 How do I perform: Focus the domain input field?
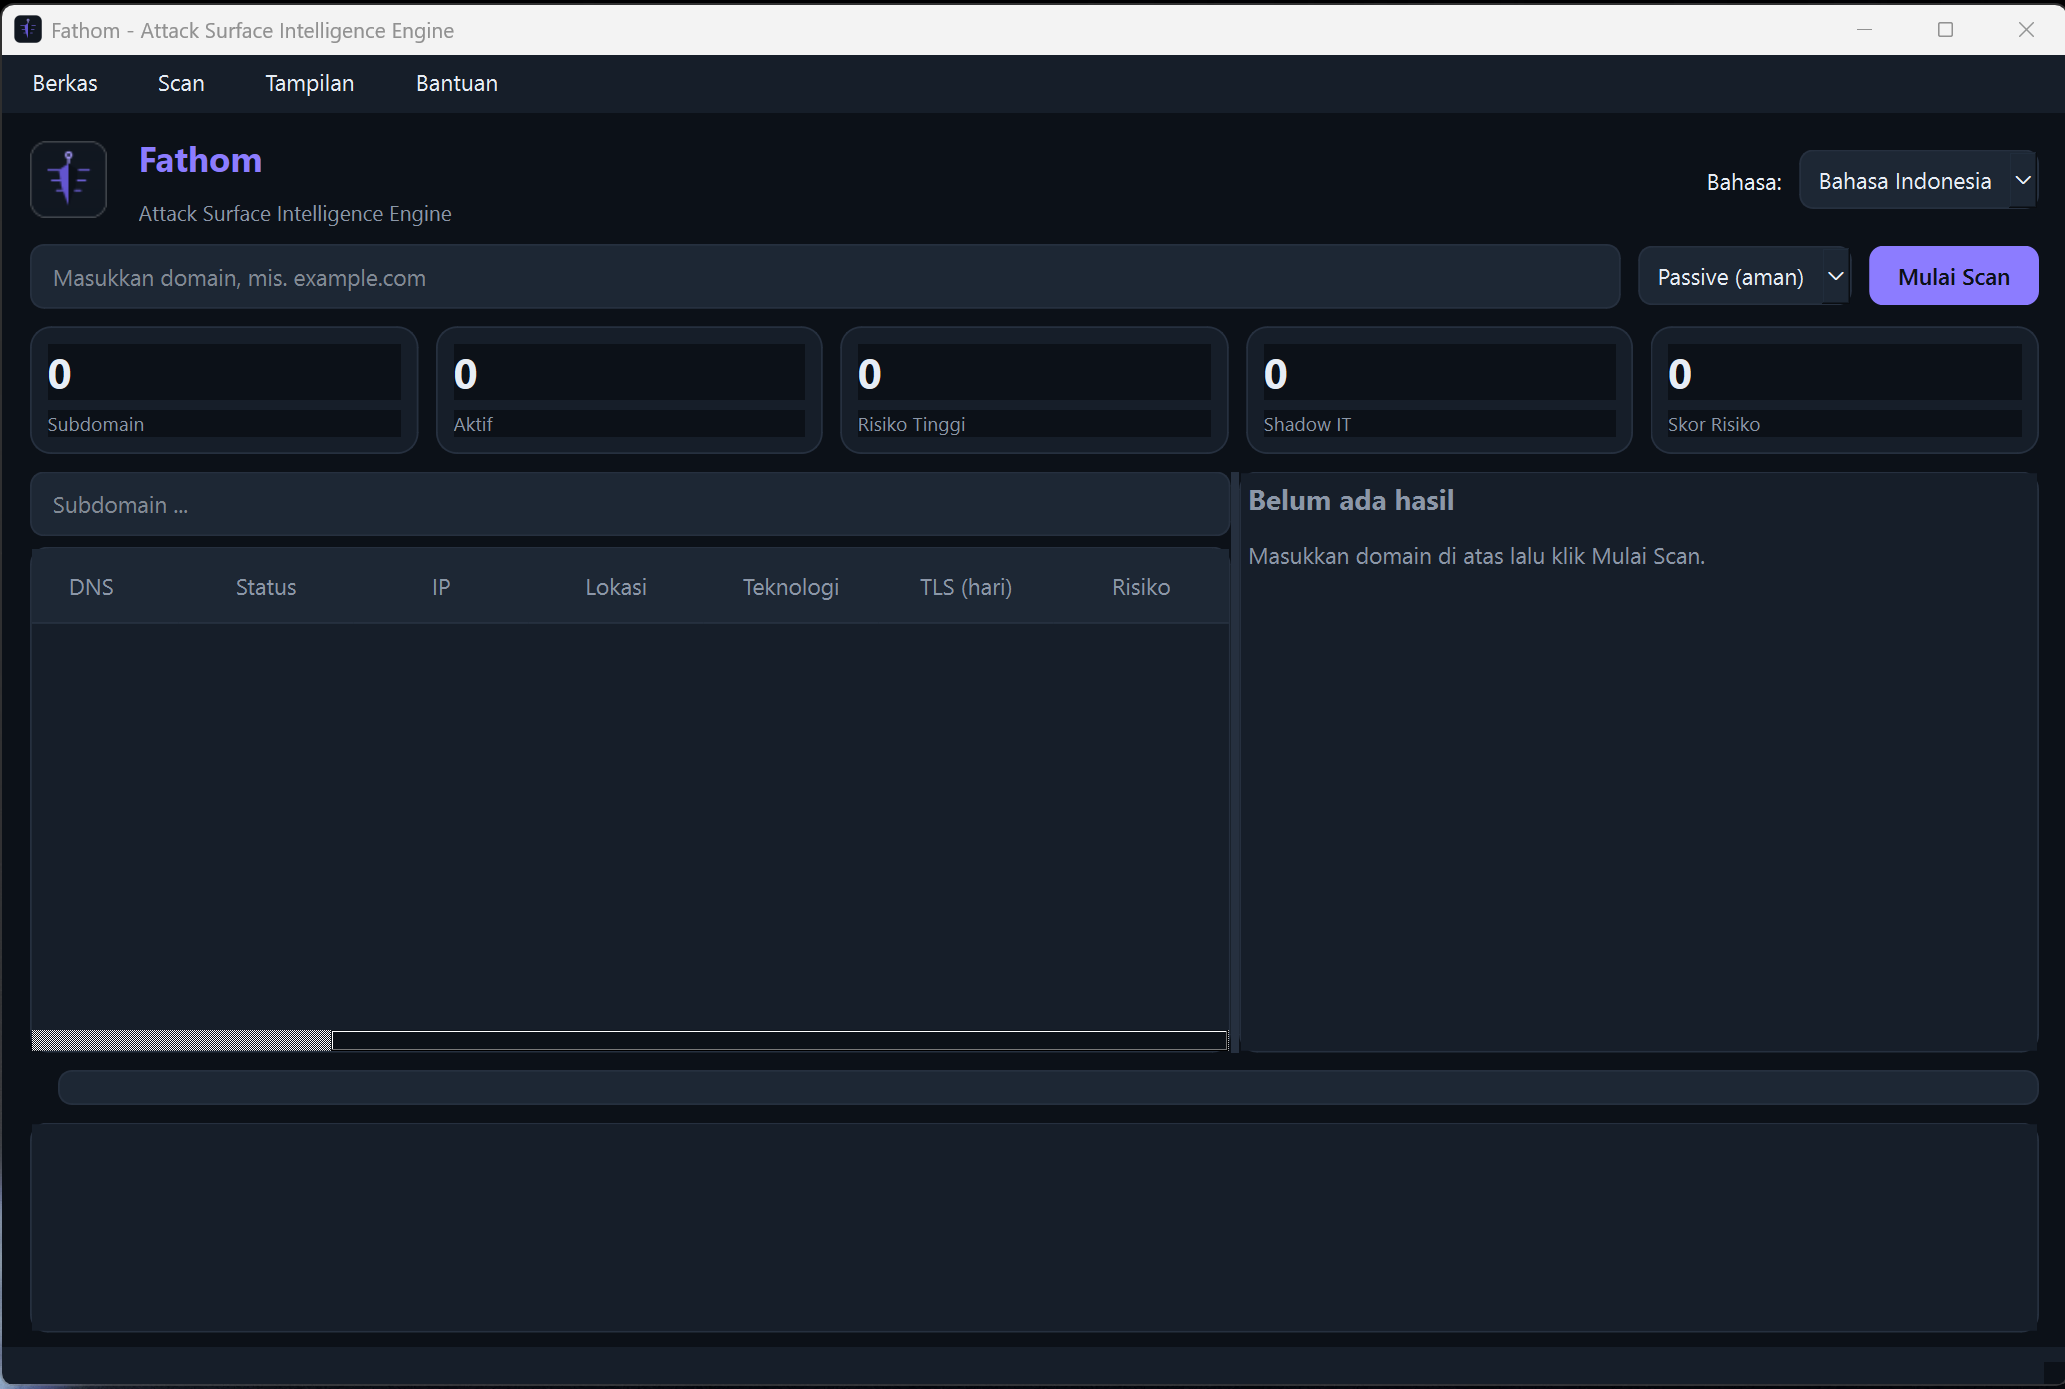825,277
